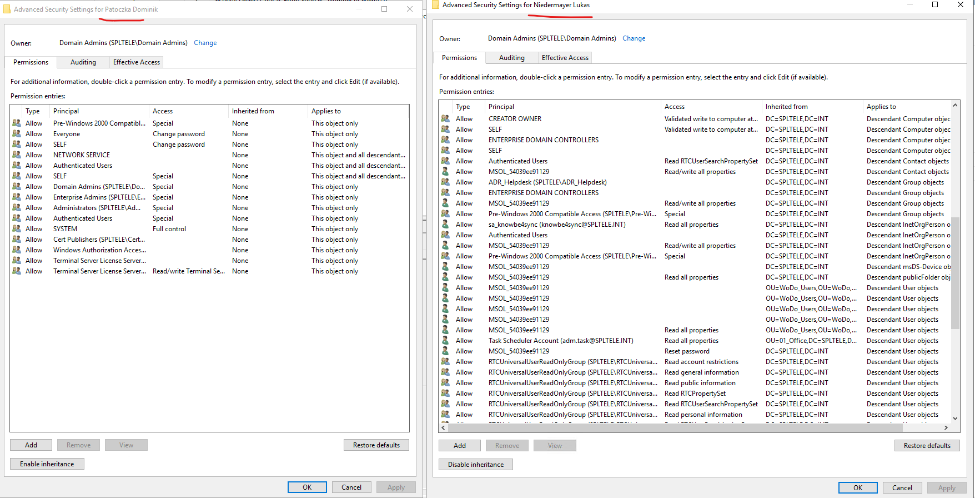Click the Disable inheritance button
This screenshot has height=498, width=975.
(476, 464)
